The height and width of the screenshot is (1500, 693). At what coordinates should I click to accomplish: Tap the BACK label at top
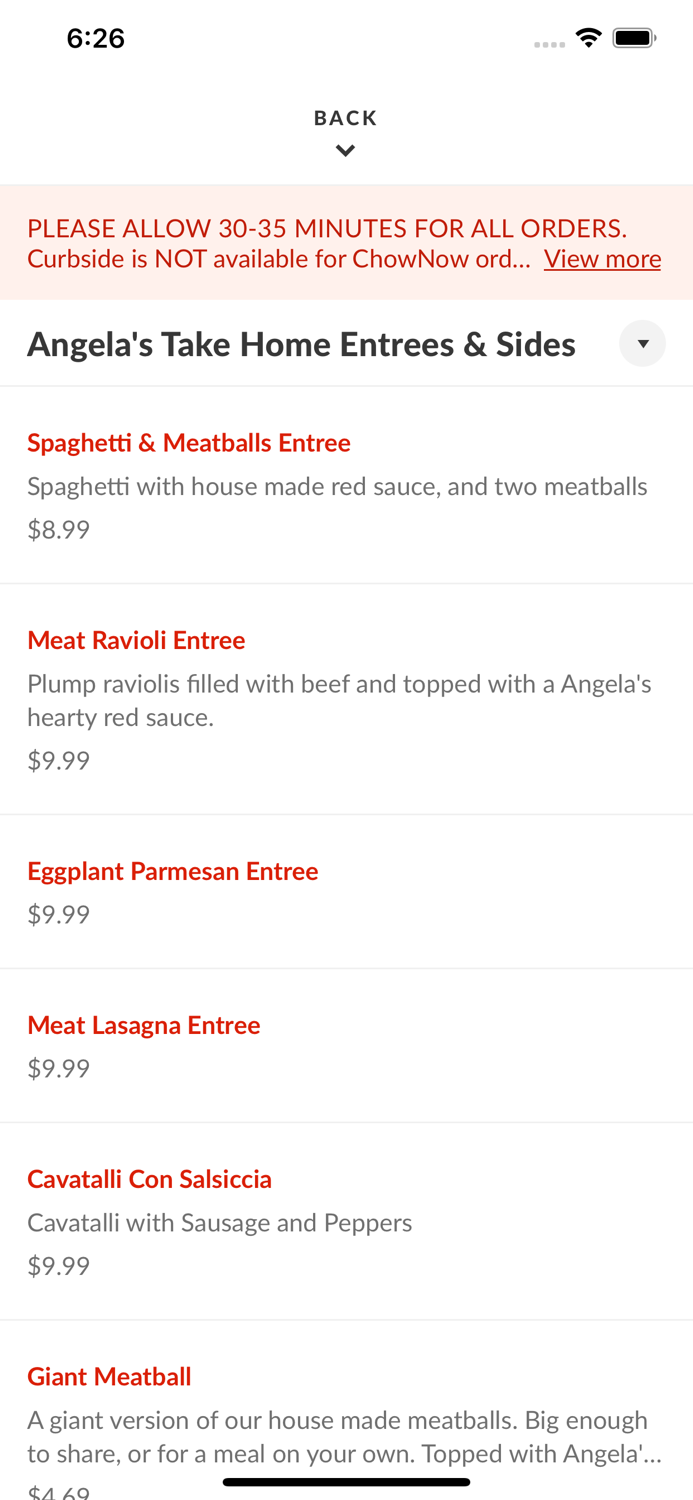point(345,118)
